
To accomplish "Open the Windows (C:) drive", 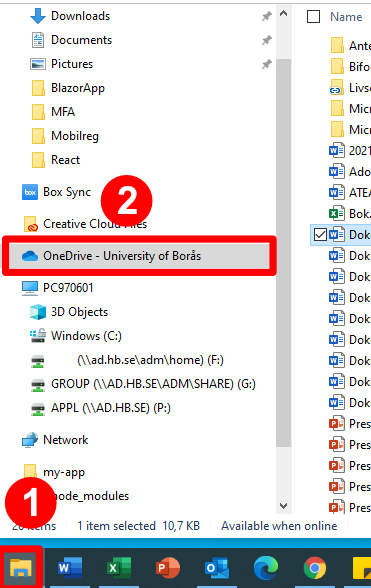I will pyautogui.click(x=86, y=336).
